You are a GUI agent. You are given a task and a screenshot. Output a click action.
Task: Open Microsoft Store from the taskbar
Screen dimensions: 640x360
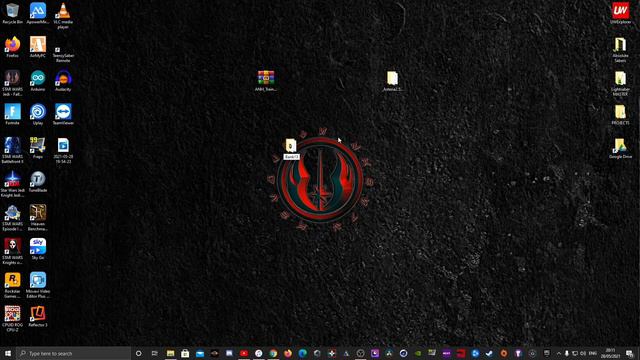pyautogui.click(x=185, y=353)
